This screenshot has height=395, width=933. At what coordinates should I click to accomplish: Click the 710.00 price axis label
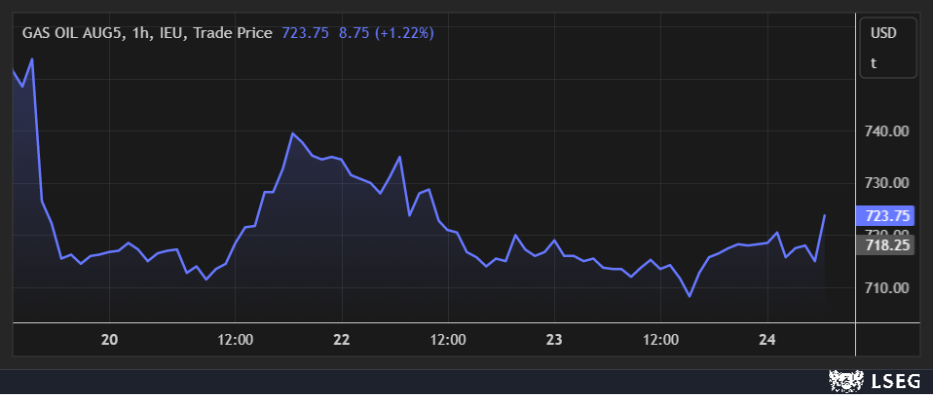886,288
